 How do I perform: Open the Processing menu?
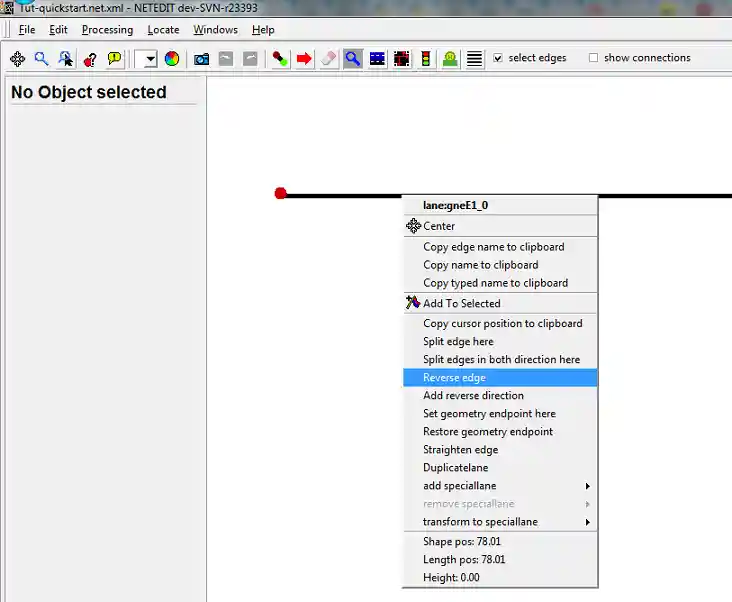(x=107, y=30)
